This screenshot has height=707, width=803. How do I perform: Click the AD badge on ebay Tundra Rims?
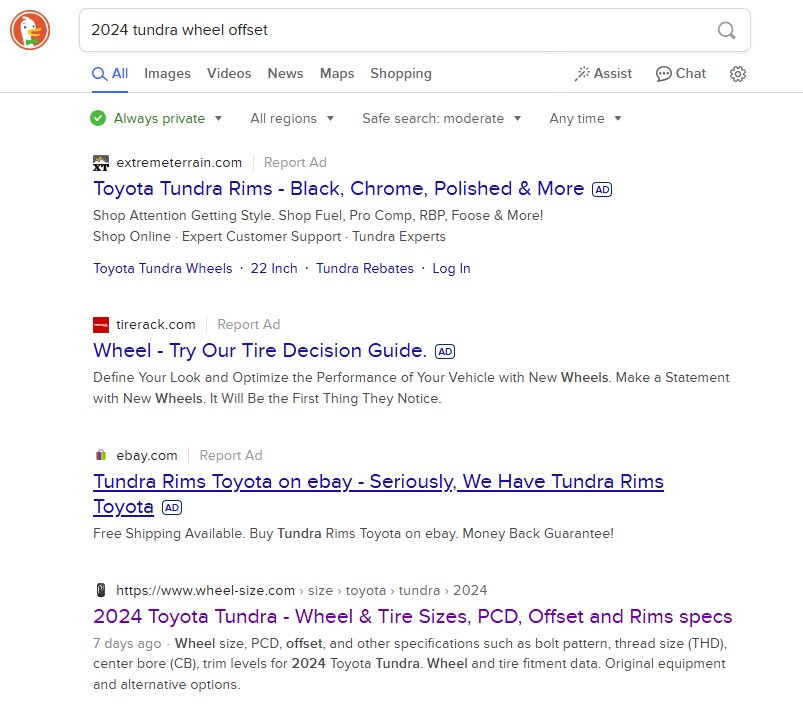coord(172,507)
